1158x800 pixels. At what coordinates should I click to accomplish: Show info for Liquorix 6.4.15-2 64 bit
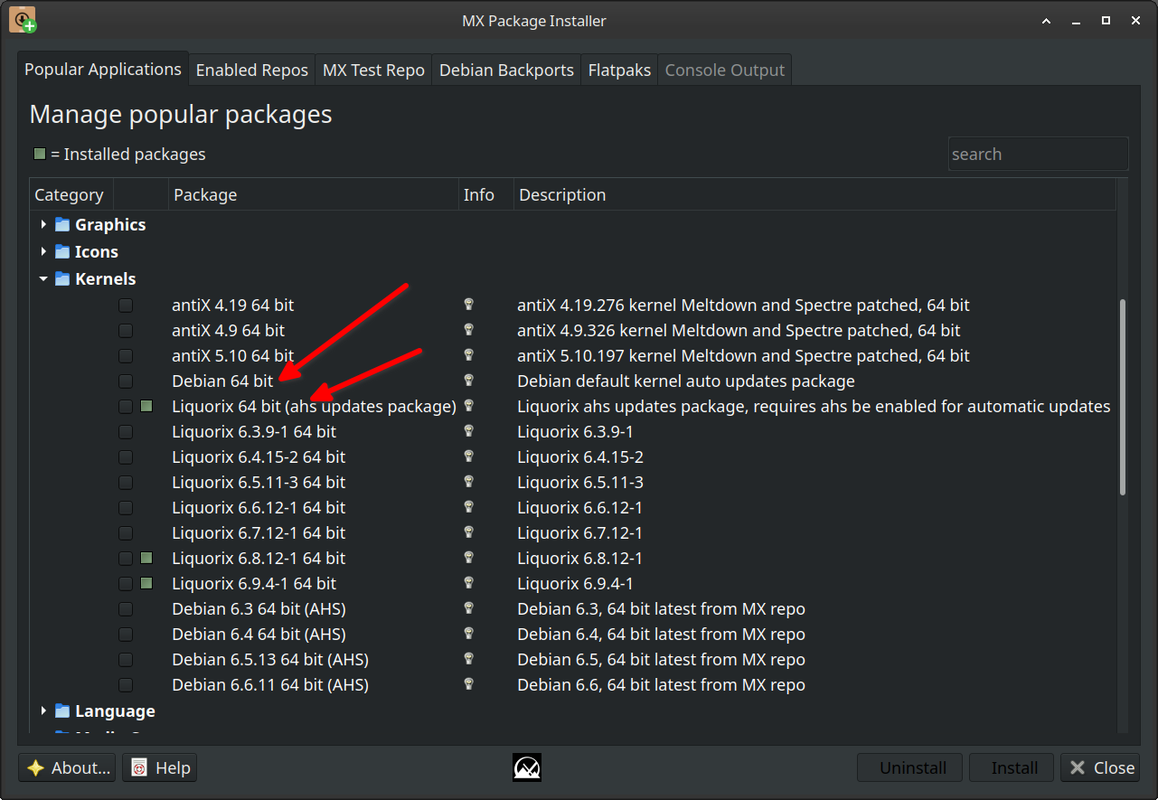coord(468,457)
